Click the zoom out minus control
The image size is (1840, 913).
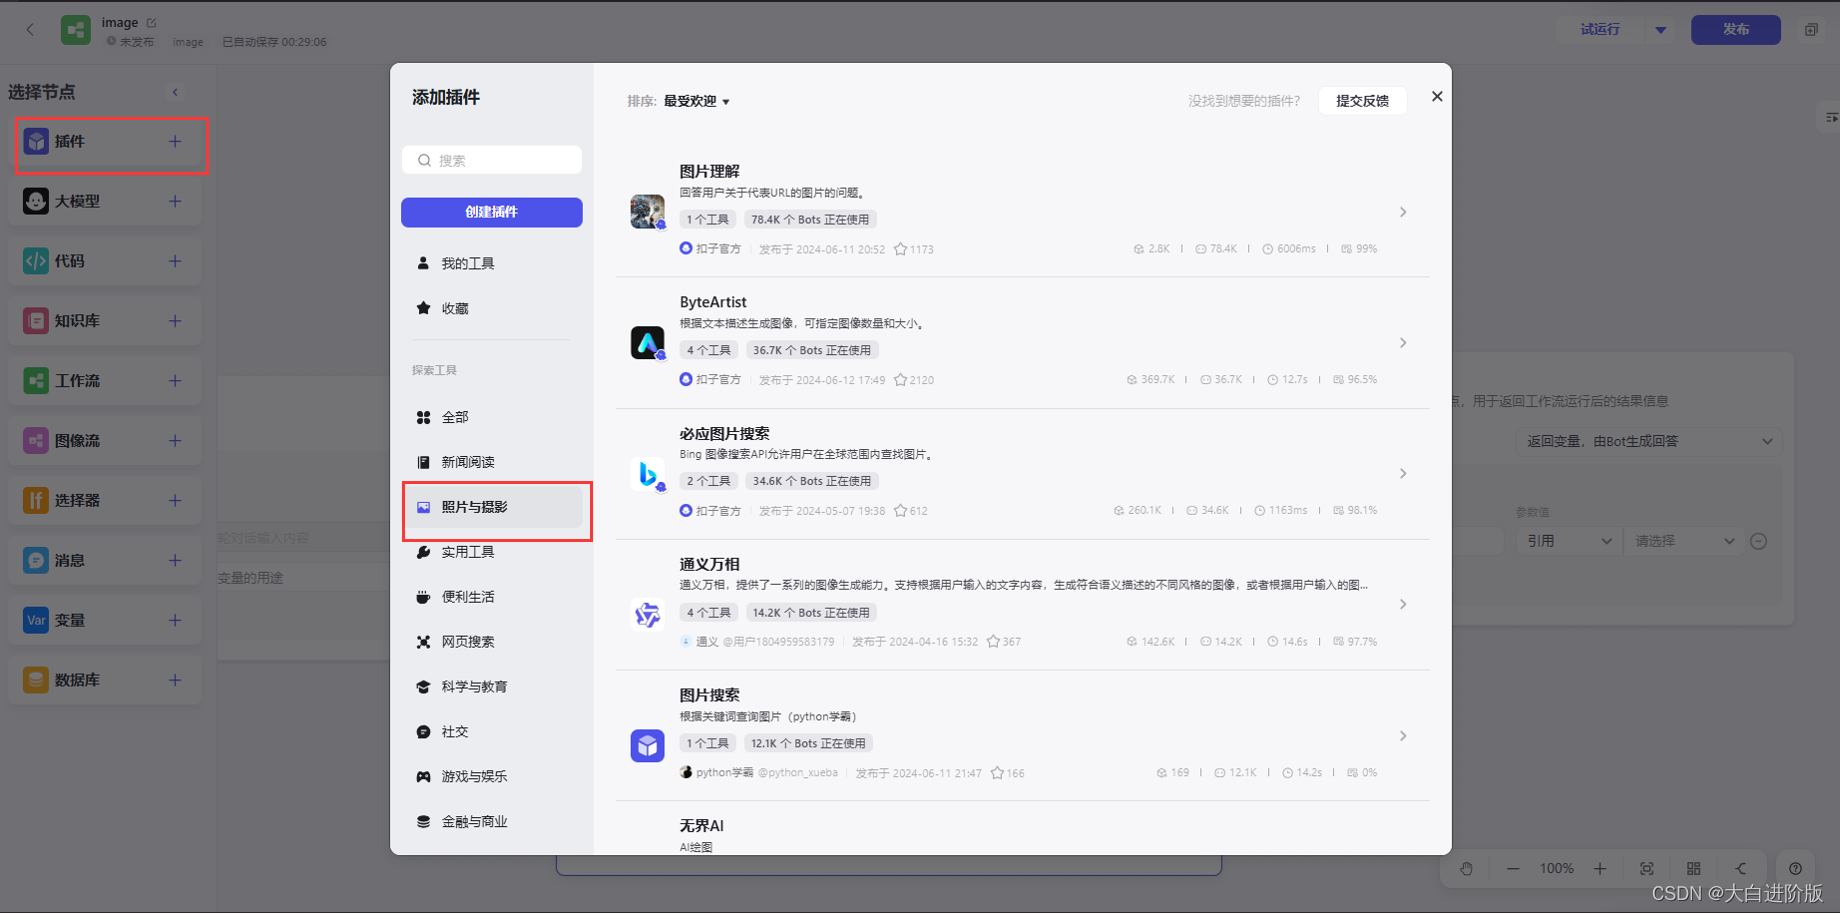point(1512,868)
